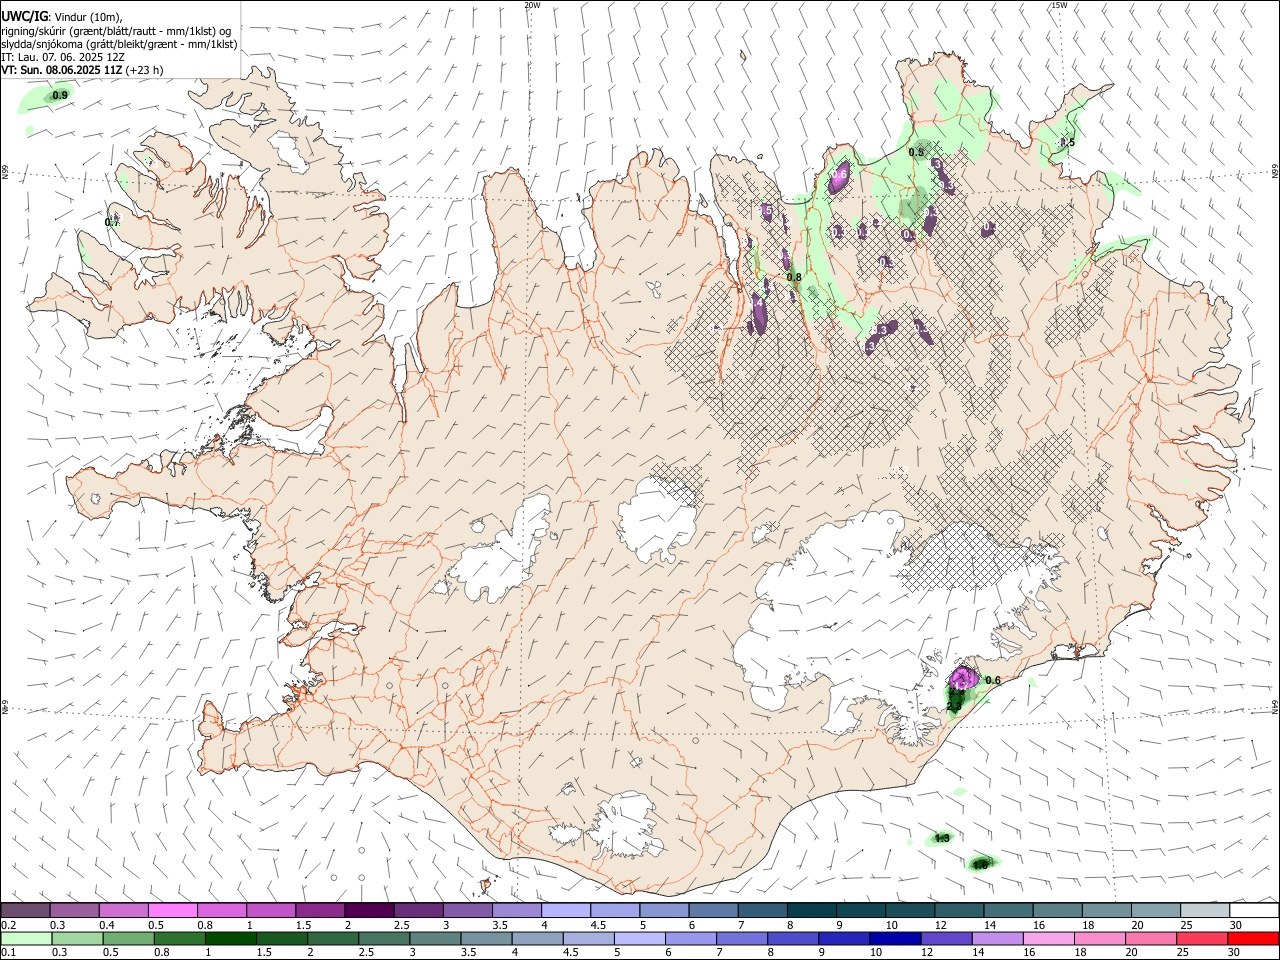Click the '64N' latitude label on the right edge
This screenshot has height=960, width=1280.
coord(1275,706)
